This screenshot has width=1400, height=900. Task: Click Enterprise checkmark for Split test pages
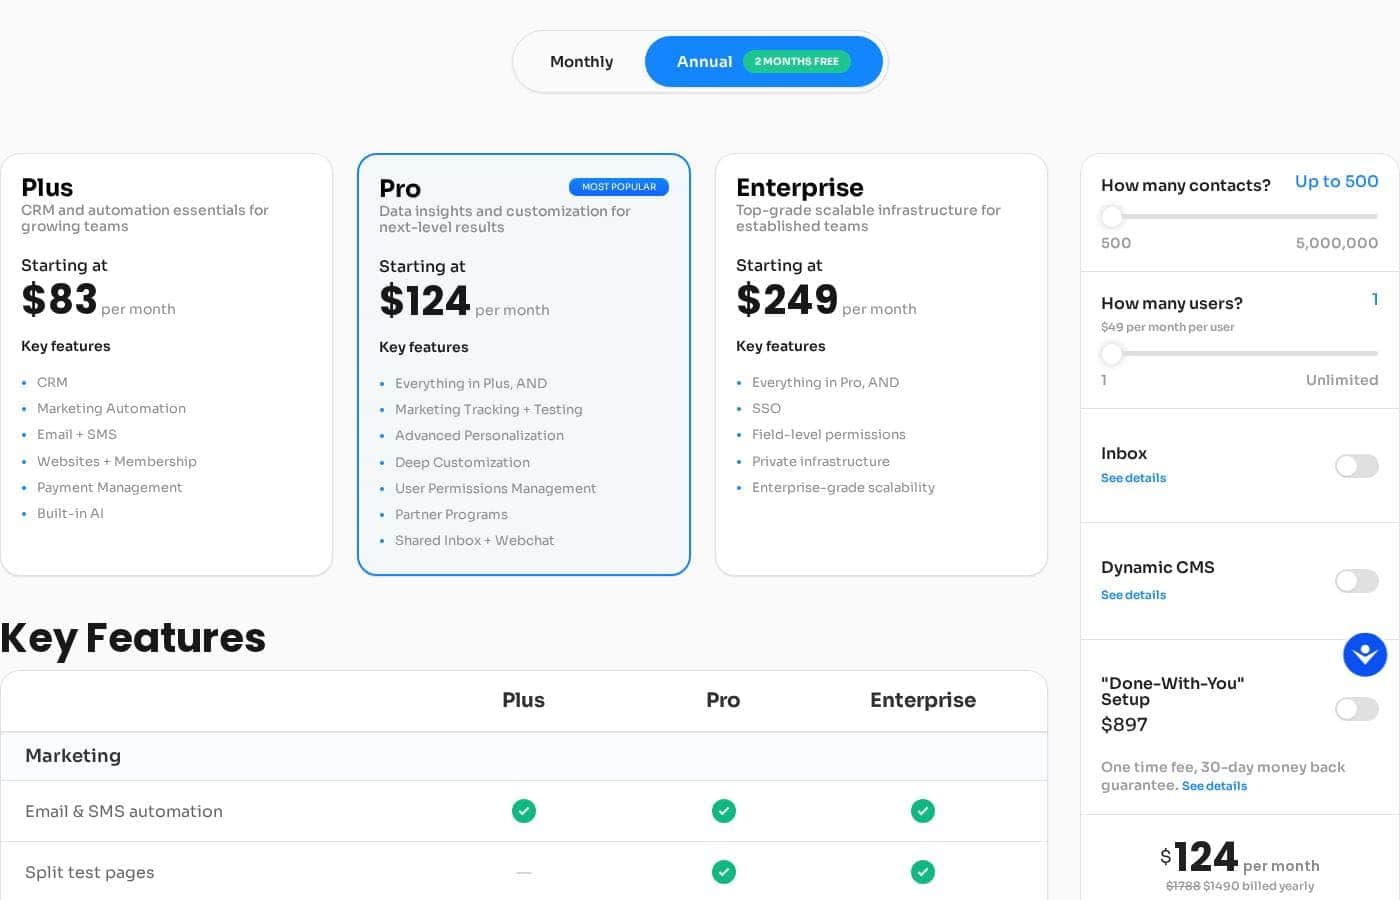(x=923, y=872)
